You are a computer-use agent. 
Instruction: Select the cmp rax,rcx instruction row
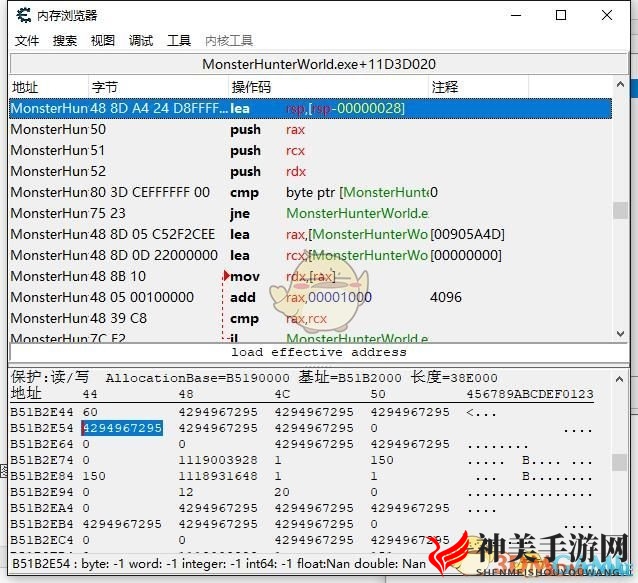[x=310, y=319]
